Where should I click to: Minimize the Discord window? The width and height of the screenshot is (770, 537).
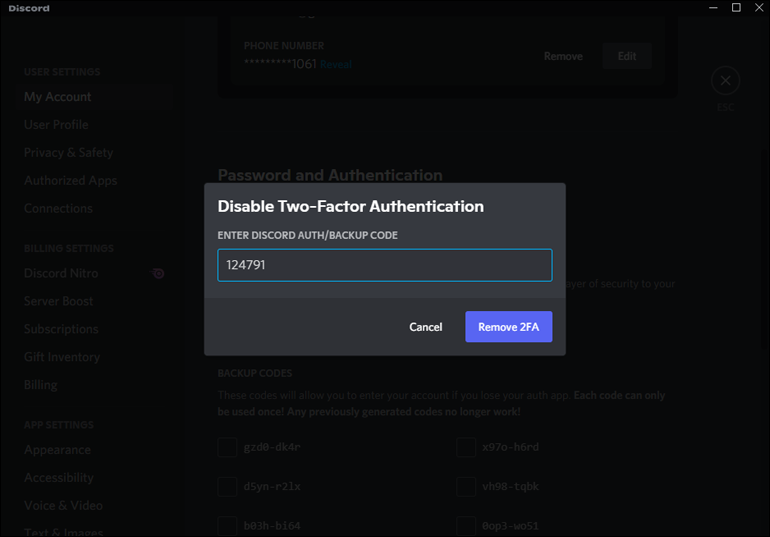[x=712, y=8]
